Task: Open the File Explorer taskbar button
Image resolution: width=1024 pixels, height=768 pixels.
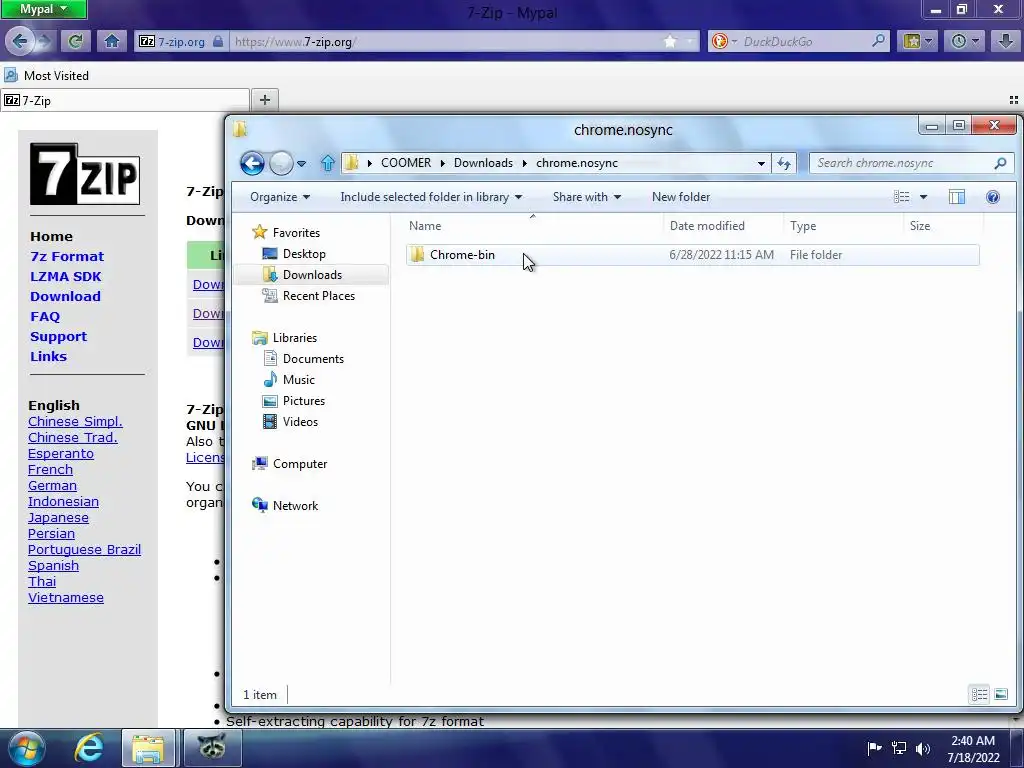Action: pos(148,748)
